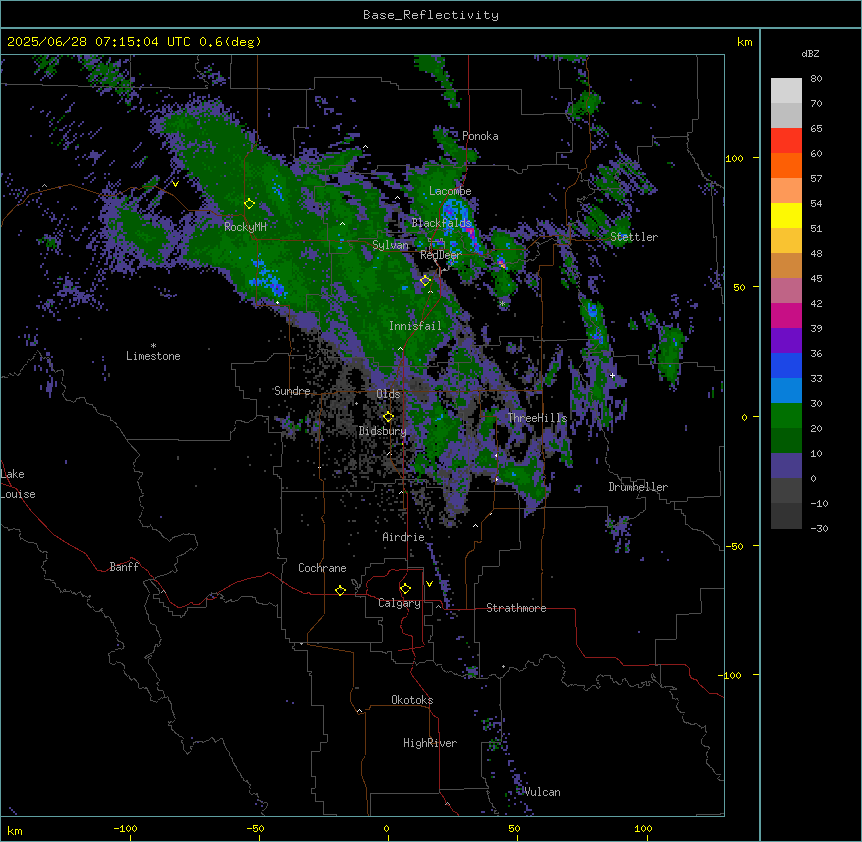
Task: Click the asterisk marker above Limestone
Action: [153, 346]
